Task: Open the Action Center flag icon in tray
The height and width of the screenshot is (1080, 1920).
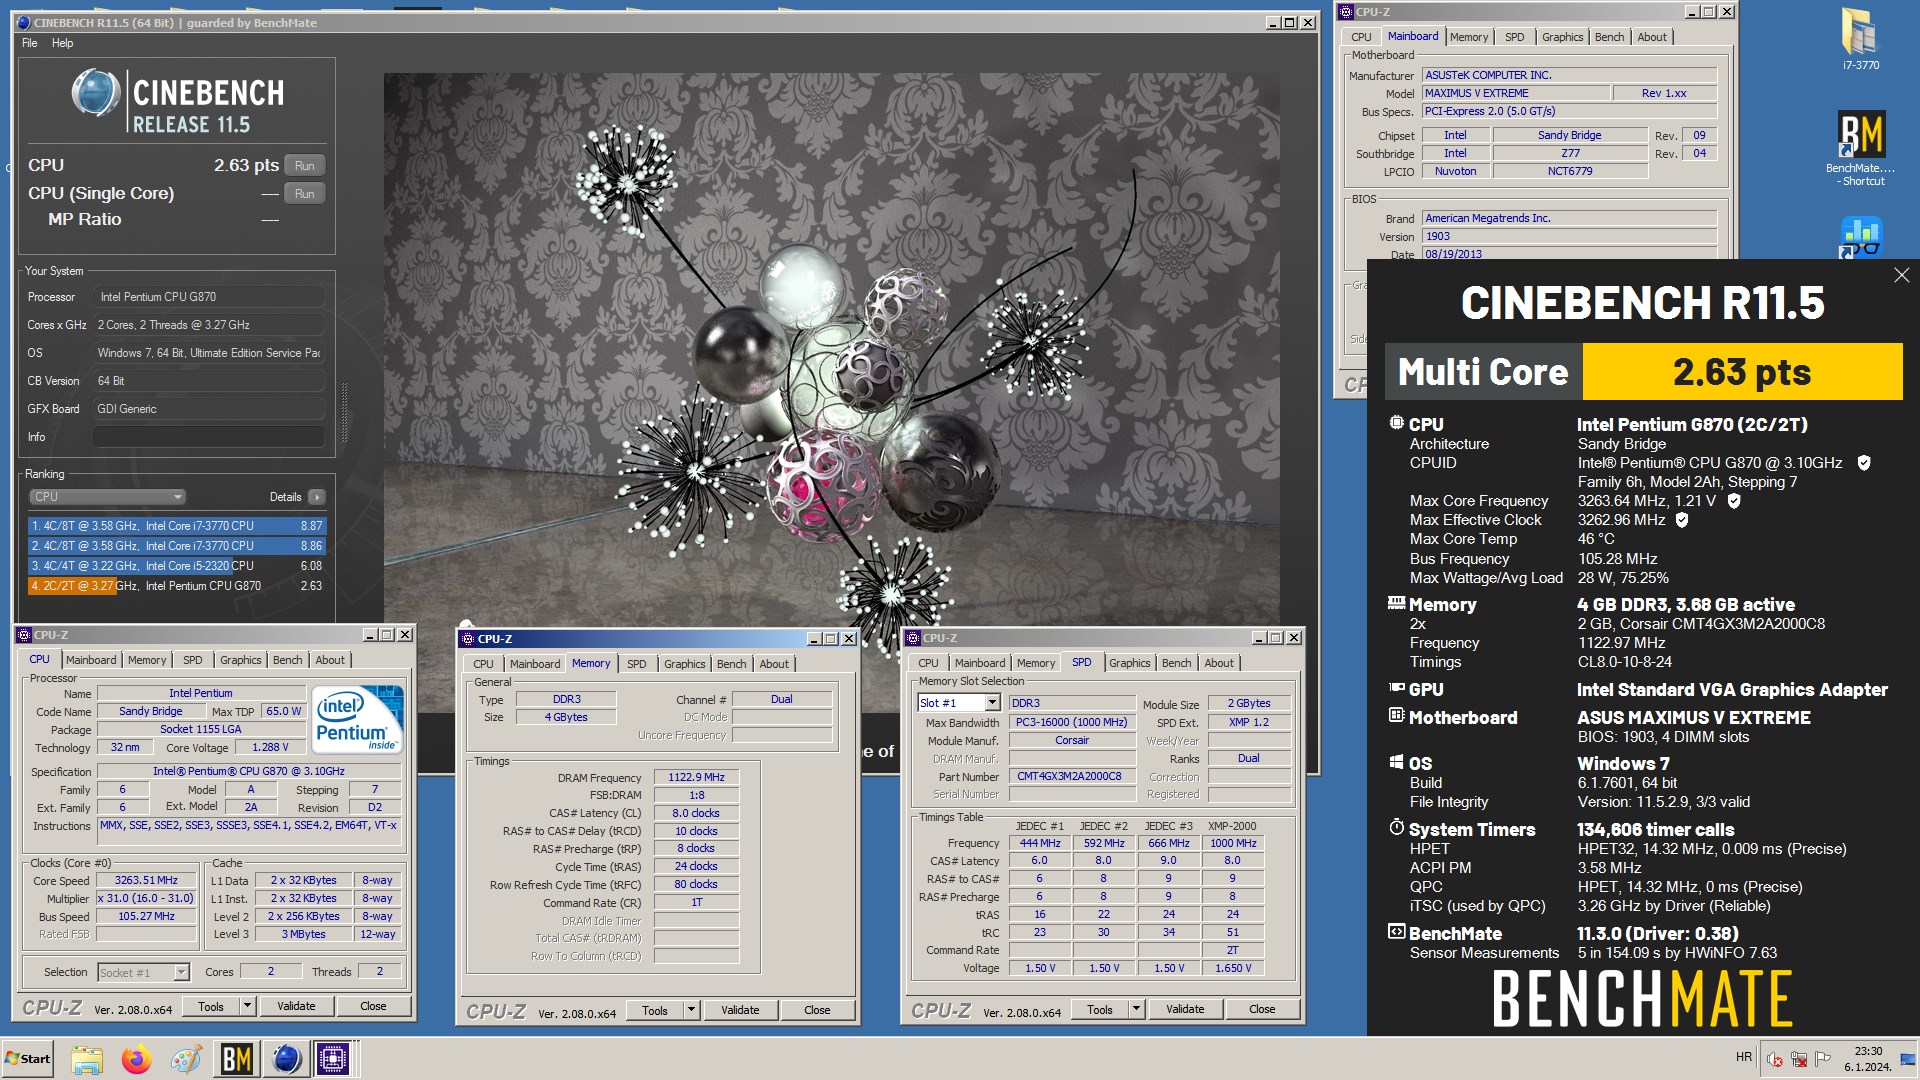Action: (1823, 1059)
